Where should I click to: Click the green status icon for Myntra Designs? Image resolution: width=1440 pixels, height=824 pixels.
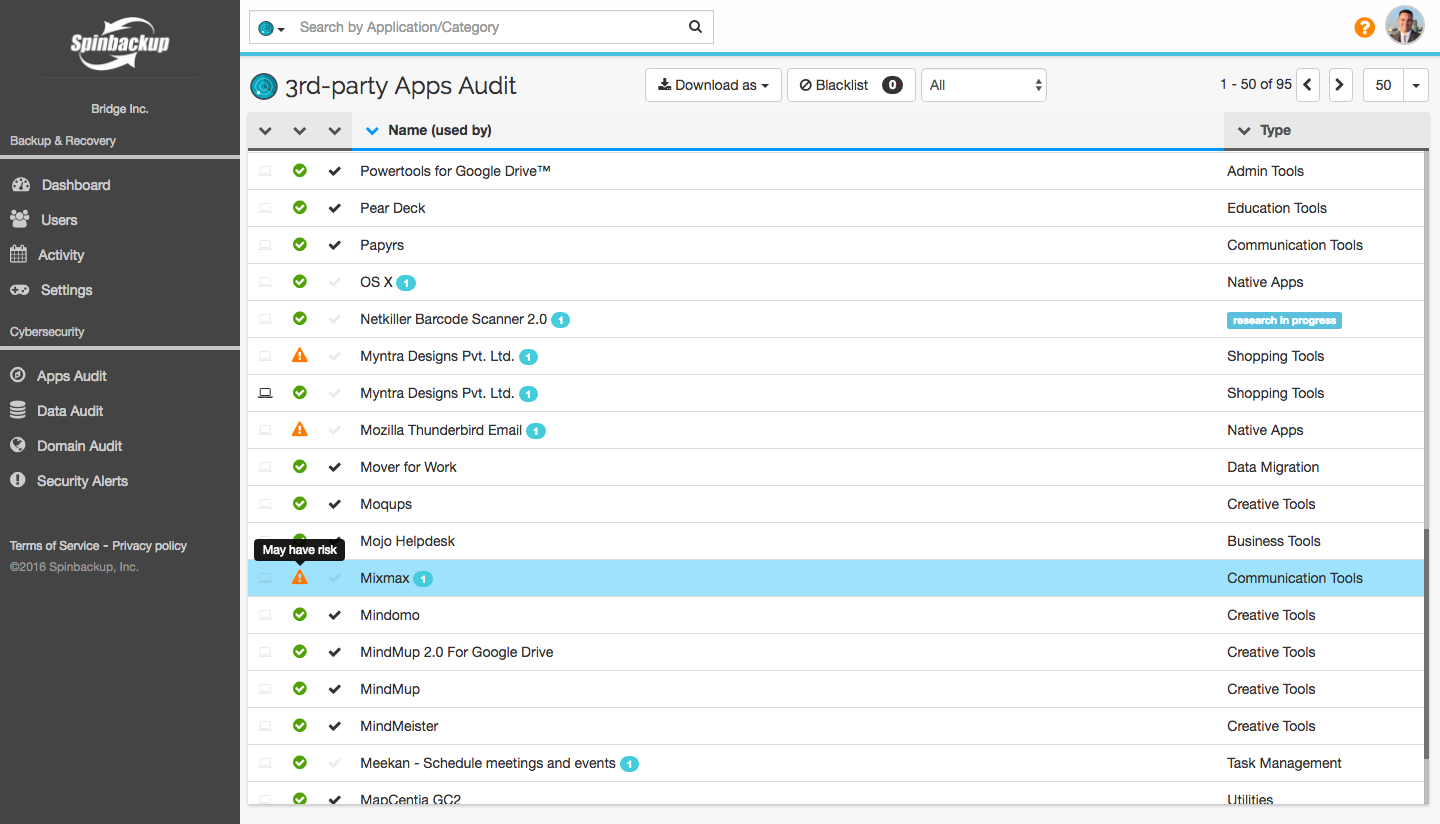300,393
